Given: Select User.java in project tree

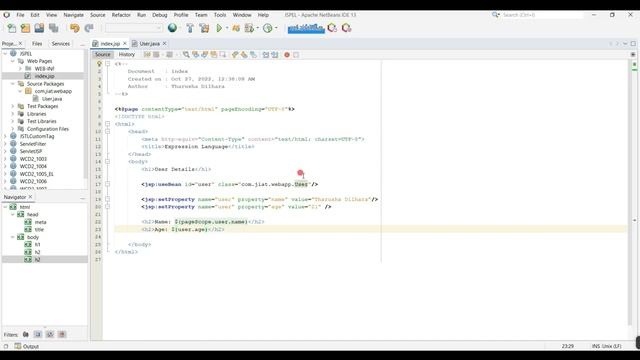Looking at the screenshot, I should 52,99.
